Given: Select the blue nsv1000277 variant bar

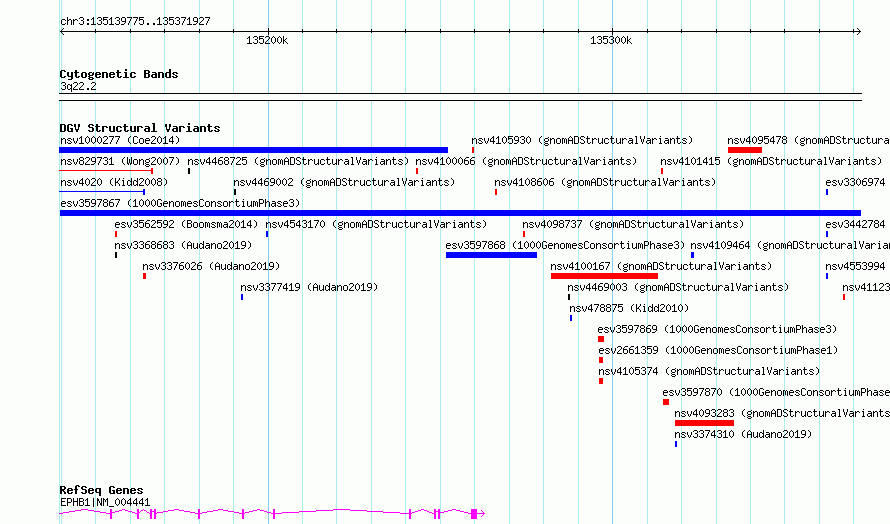Looking at the screenshot, I should click(254, 150).
